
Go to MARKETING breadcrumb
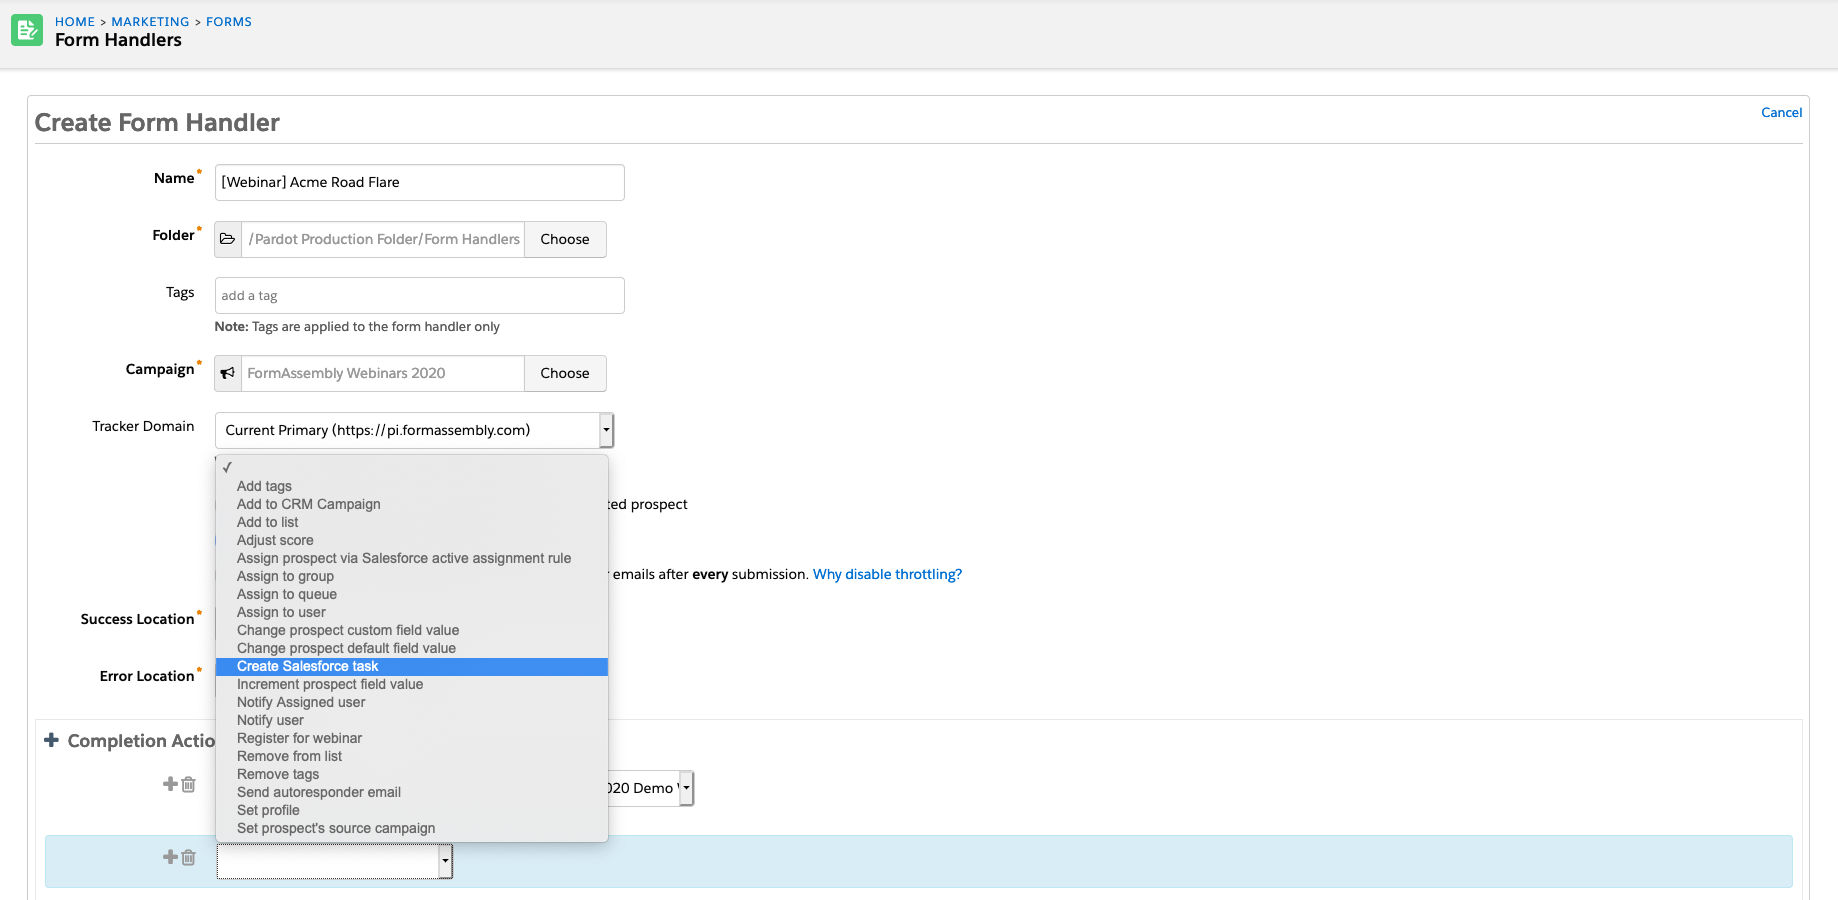[150, 21]
